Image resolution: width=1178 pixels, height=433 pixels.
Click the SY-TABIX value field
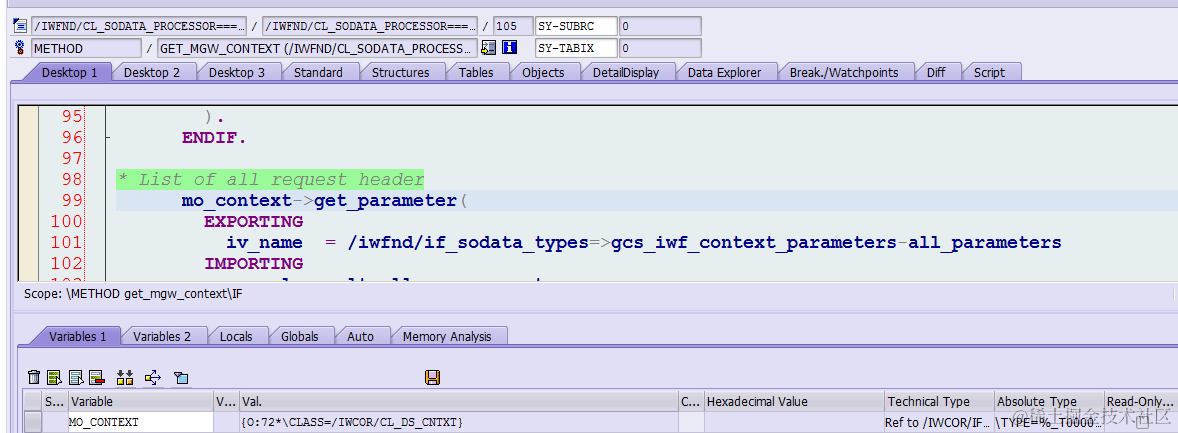tap(660, 48)
